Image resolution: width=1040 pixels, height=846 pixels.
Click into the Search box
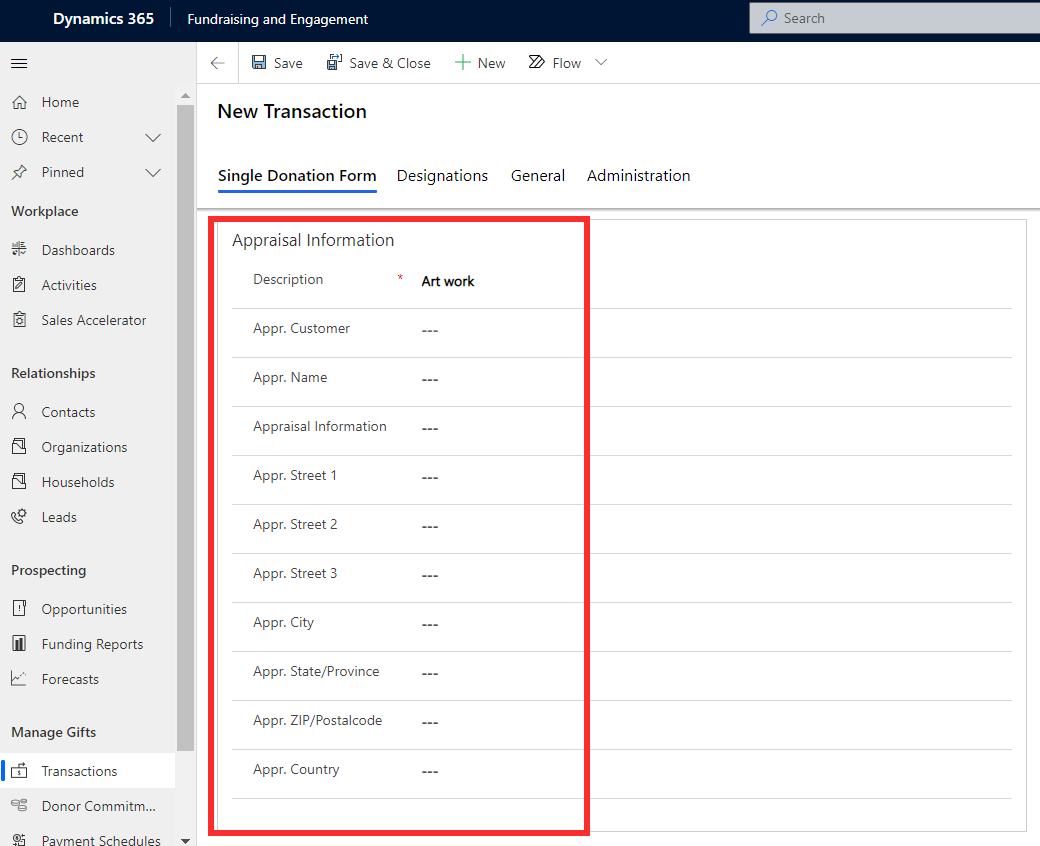tap(895, 18)
